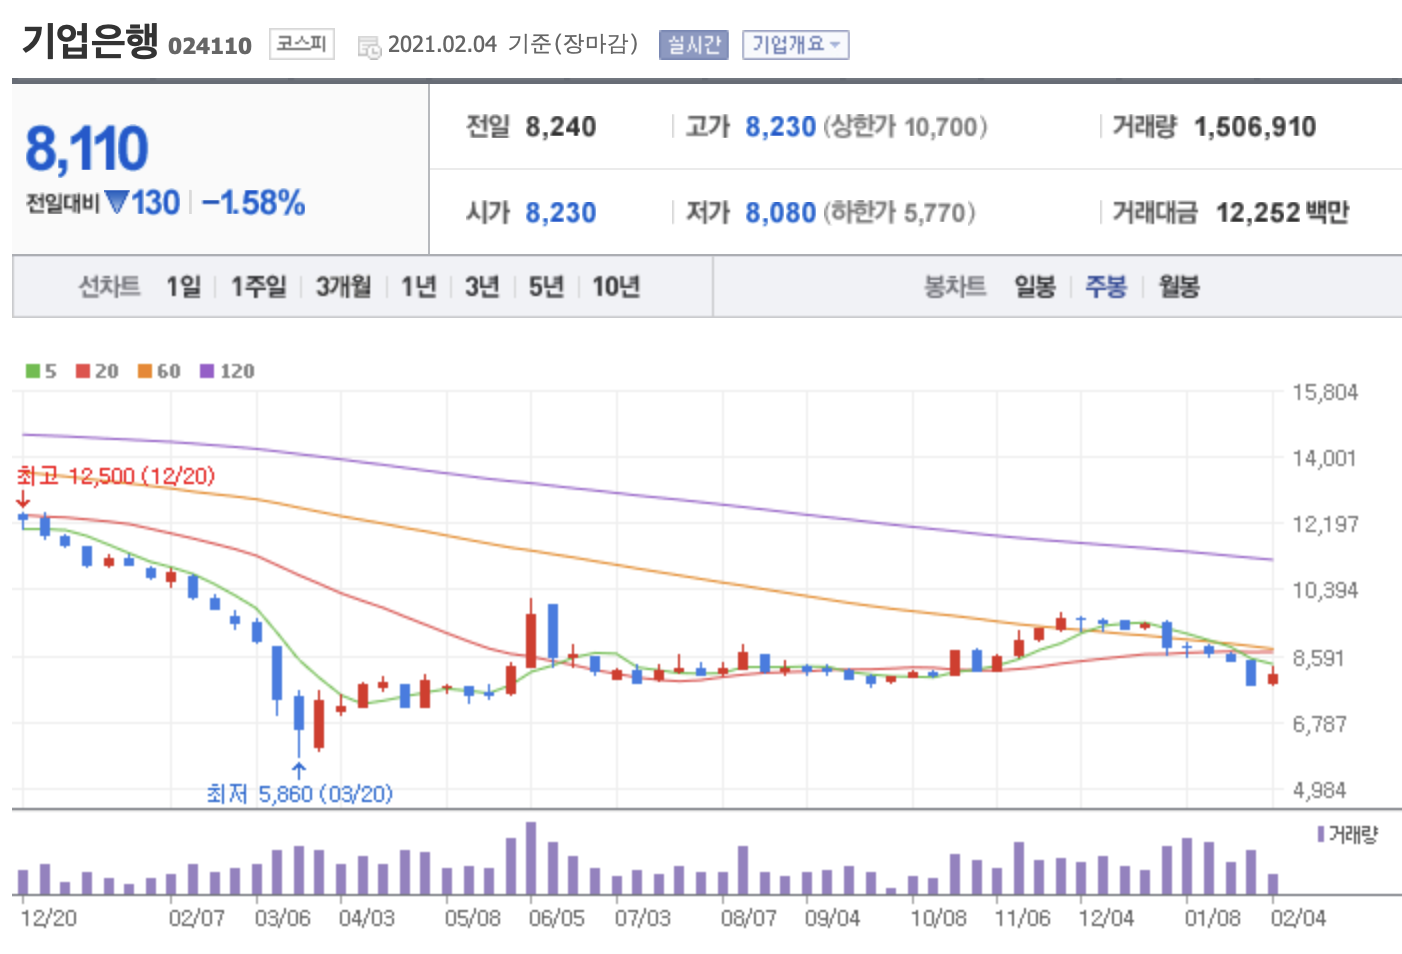Select the 1일 line chart tab
Viewport: 1402px width, 954px height.
(x=184, y=287)
